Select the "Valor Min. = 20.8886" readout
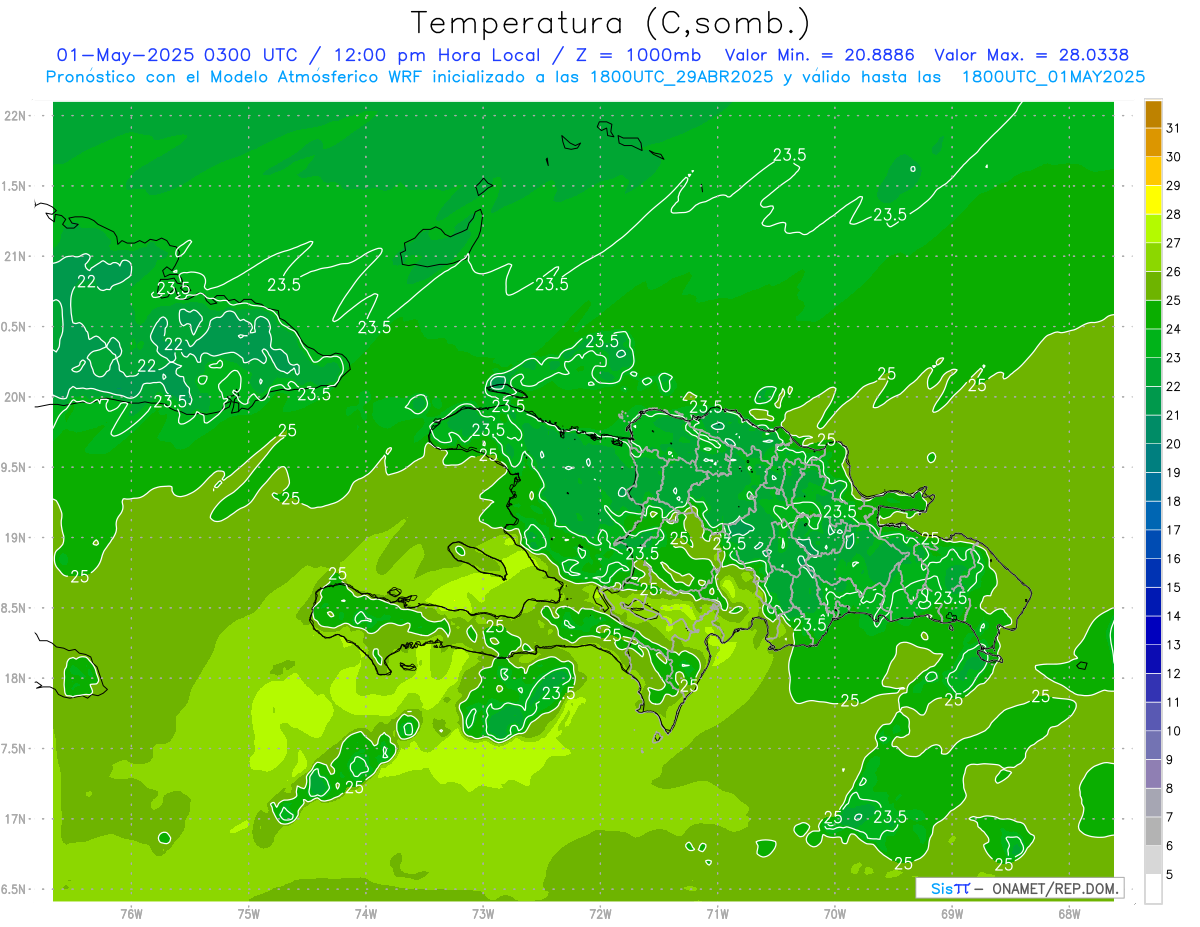Screen dimensions: 1200x927 coord(820,55)
